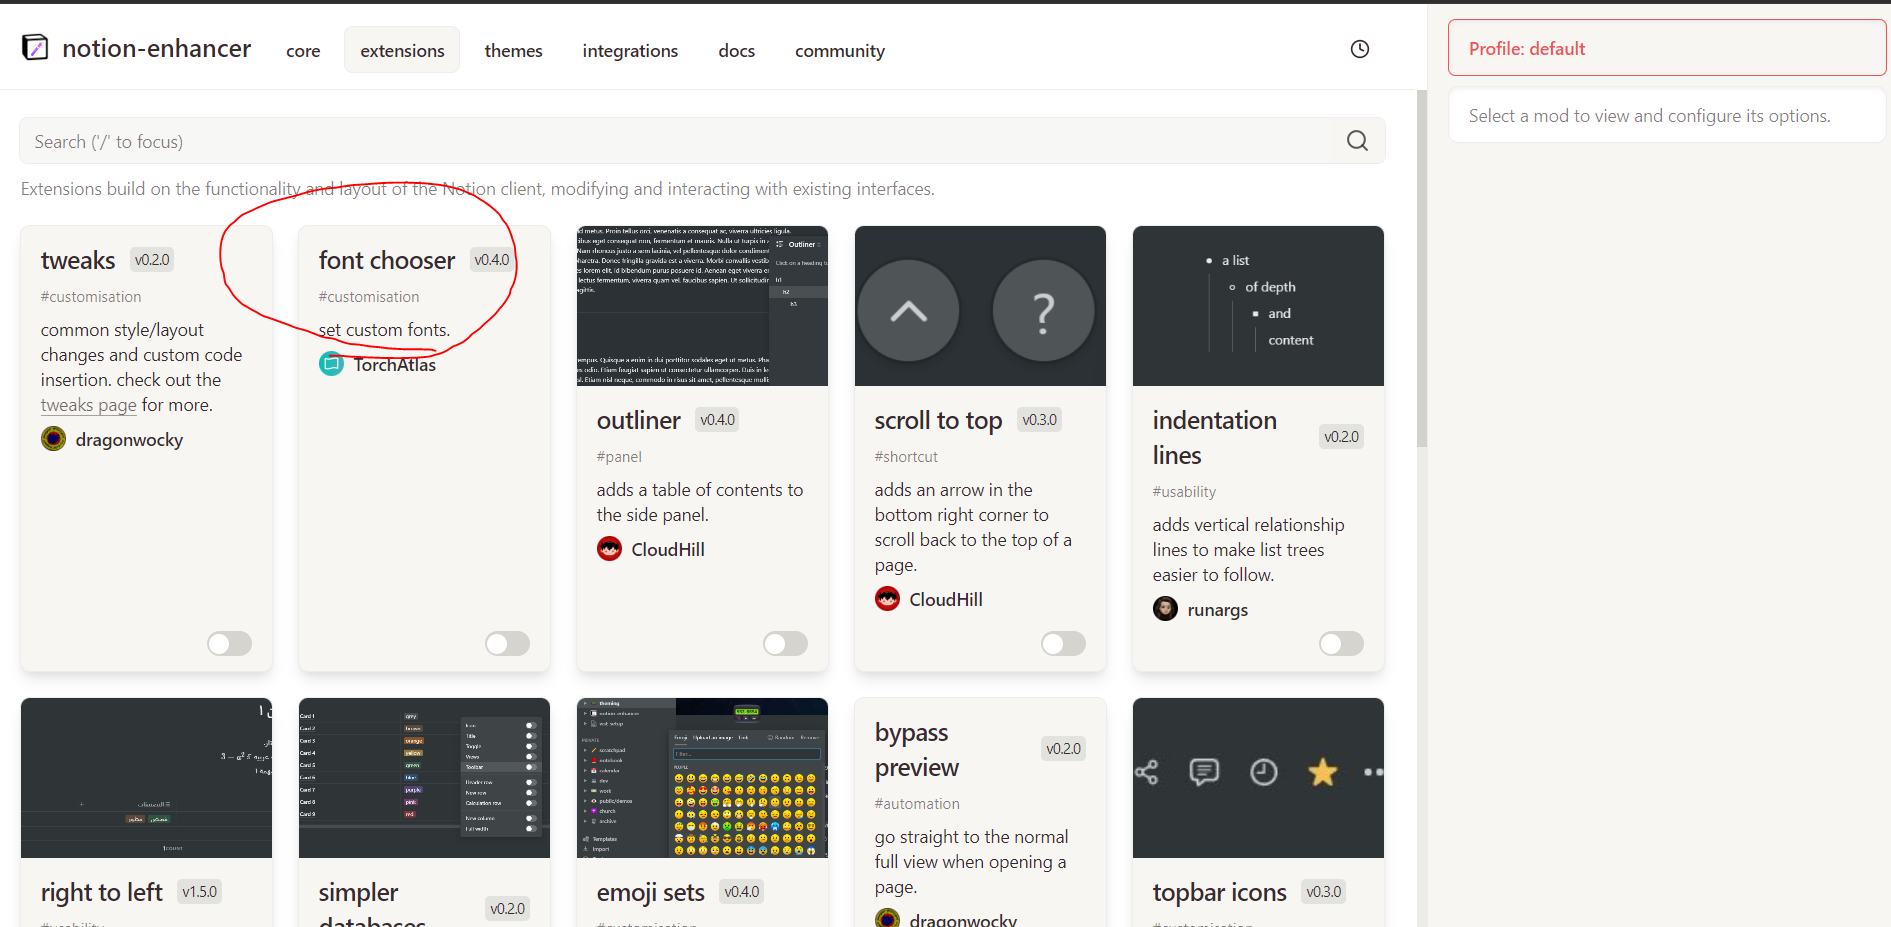Click the v1.5.0 badge on right to left card
The height and width of the screenshot is (927, 1891).
(x=200, y=892)
